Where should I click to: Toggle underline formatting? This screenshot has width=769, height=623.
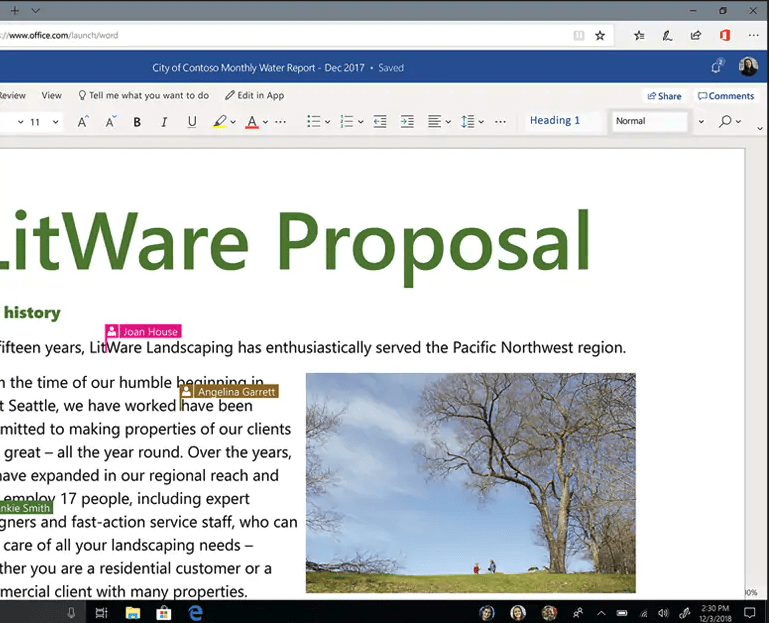tap(192, 122)
